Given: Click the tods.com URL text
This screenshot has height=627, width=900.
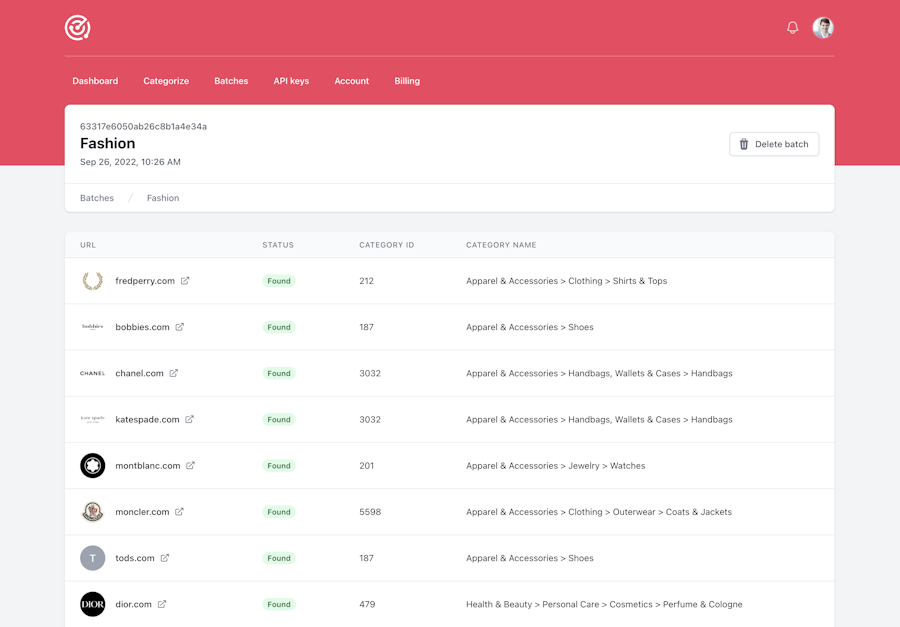Looking at the screenshot, I should (x=135, y=558).
